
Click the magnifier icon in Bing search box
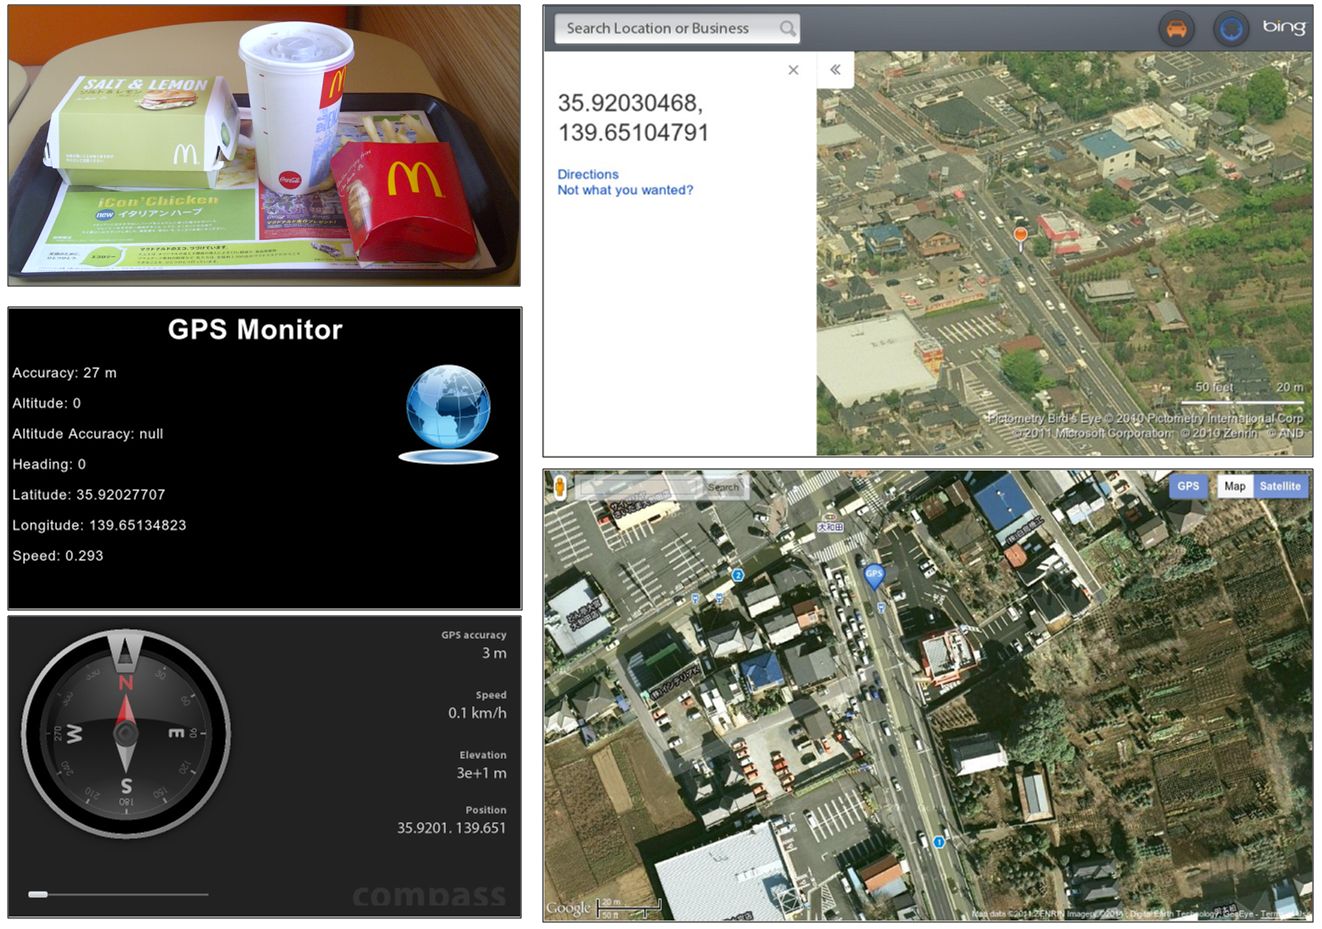tap(788, 28)
